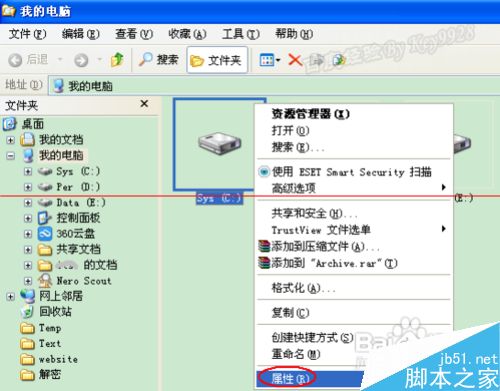Select the Temp folder in tree
The image size is (500, 391).
pyautogui.click(x=40, y=328)
